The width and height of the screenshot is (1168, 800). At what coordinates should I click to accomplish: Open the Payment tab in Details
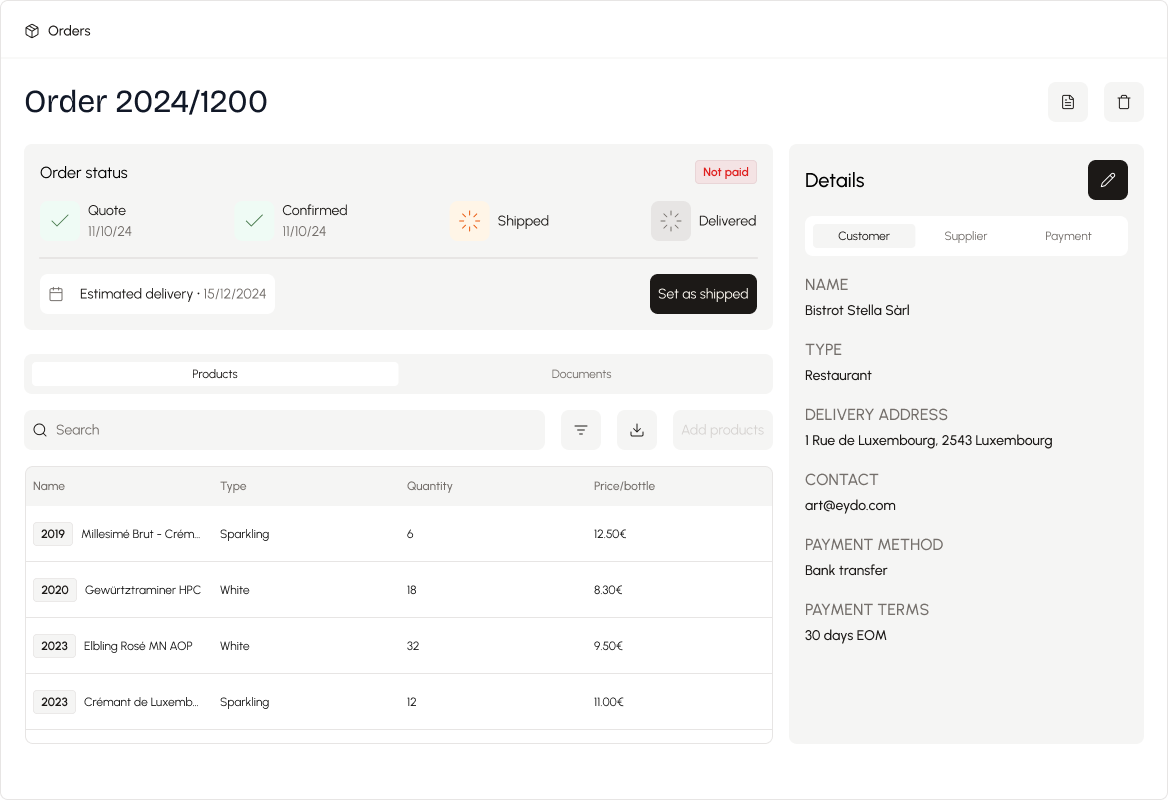(x=1068, y=236)
